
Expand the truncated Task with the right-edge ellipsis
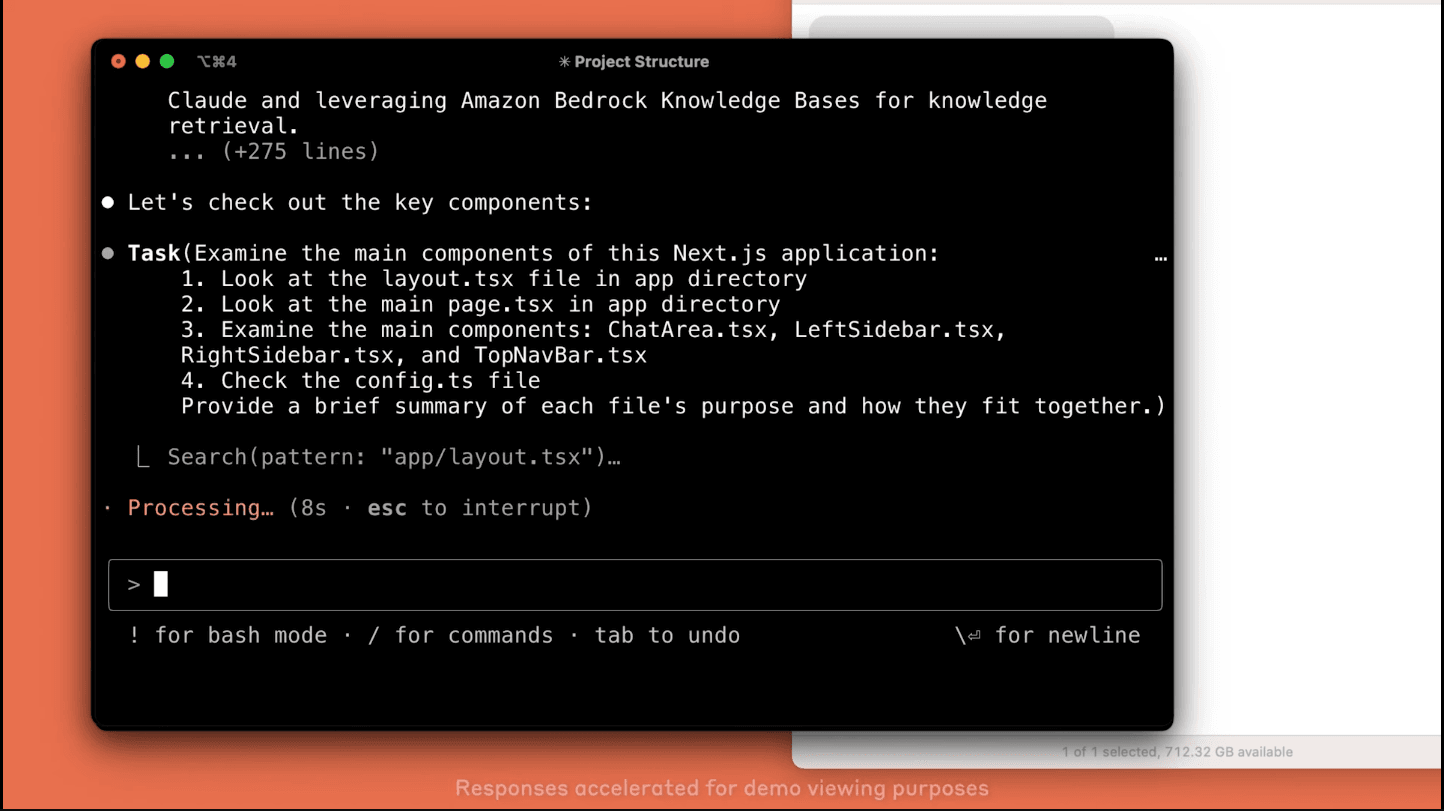point(1160,256)
